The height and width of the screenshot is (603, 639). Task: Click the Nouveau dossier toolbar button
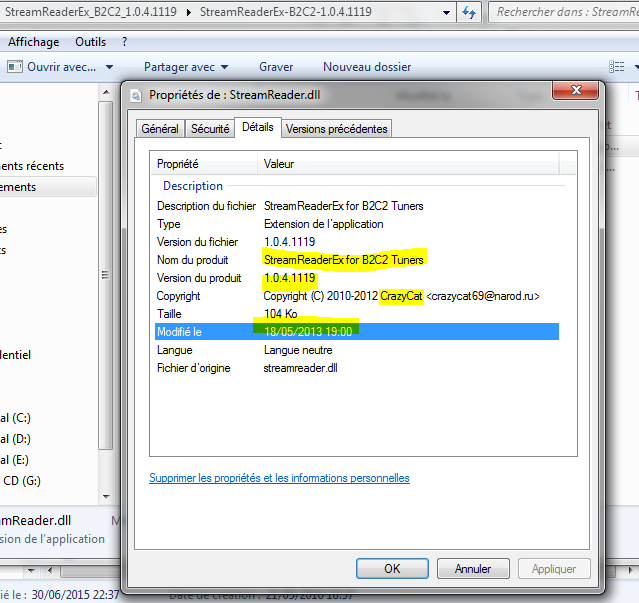[x=366, y=67]
